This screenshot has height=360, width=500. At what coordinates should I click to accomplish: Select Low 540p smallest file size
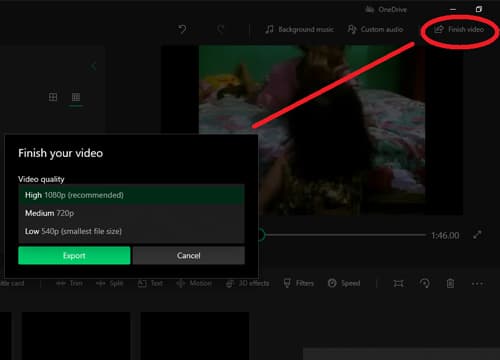[x=131, y=231]
